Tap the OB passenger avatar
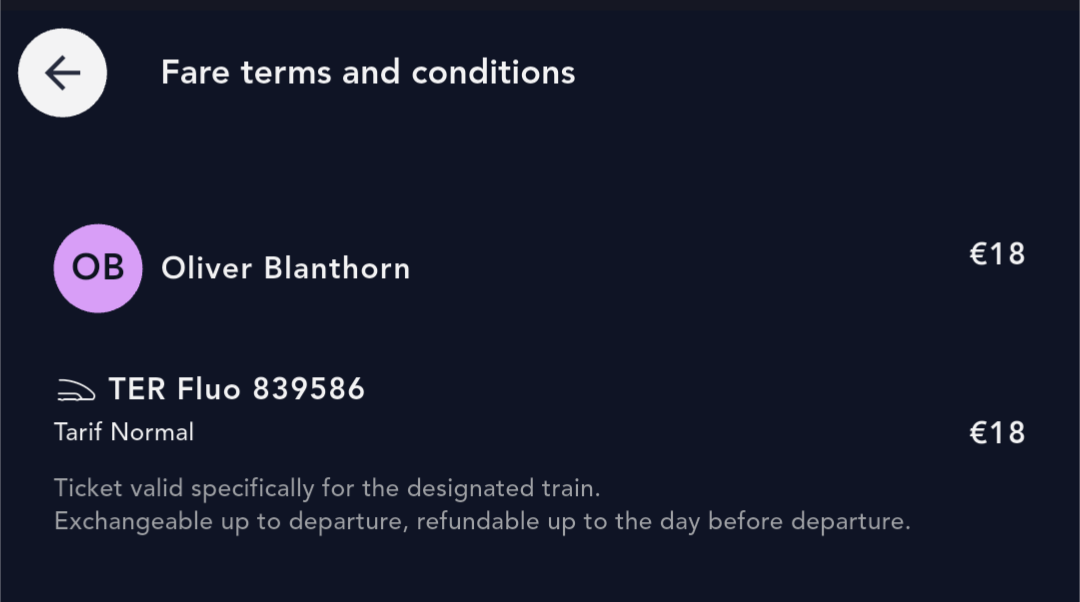 (x=98, y=268)
